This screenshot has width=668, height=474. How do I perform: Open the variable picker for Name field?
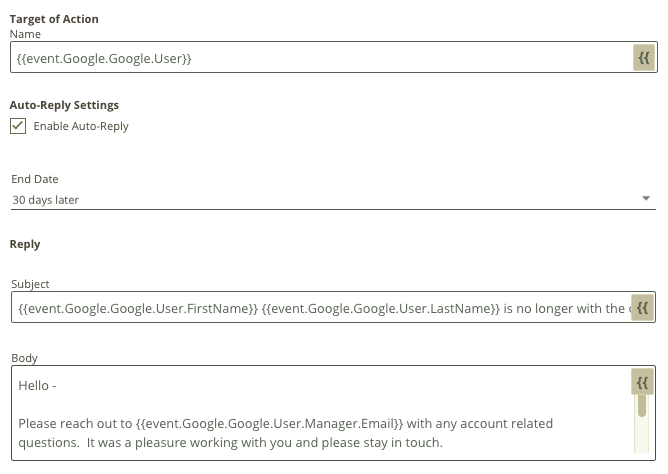pyautogui.click(x=644, y=57)
